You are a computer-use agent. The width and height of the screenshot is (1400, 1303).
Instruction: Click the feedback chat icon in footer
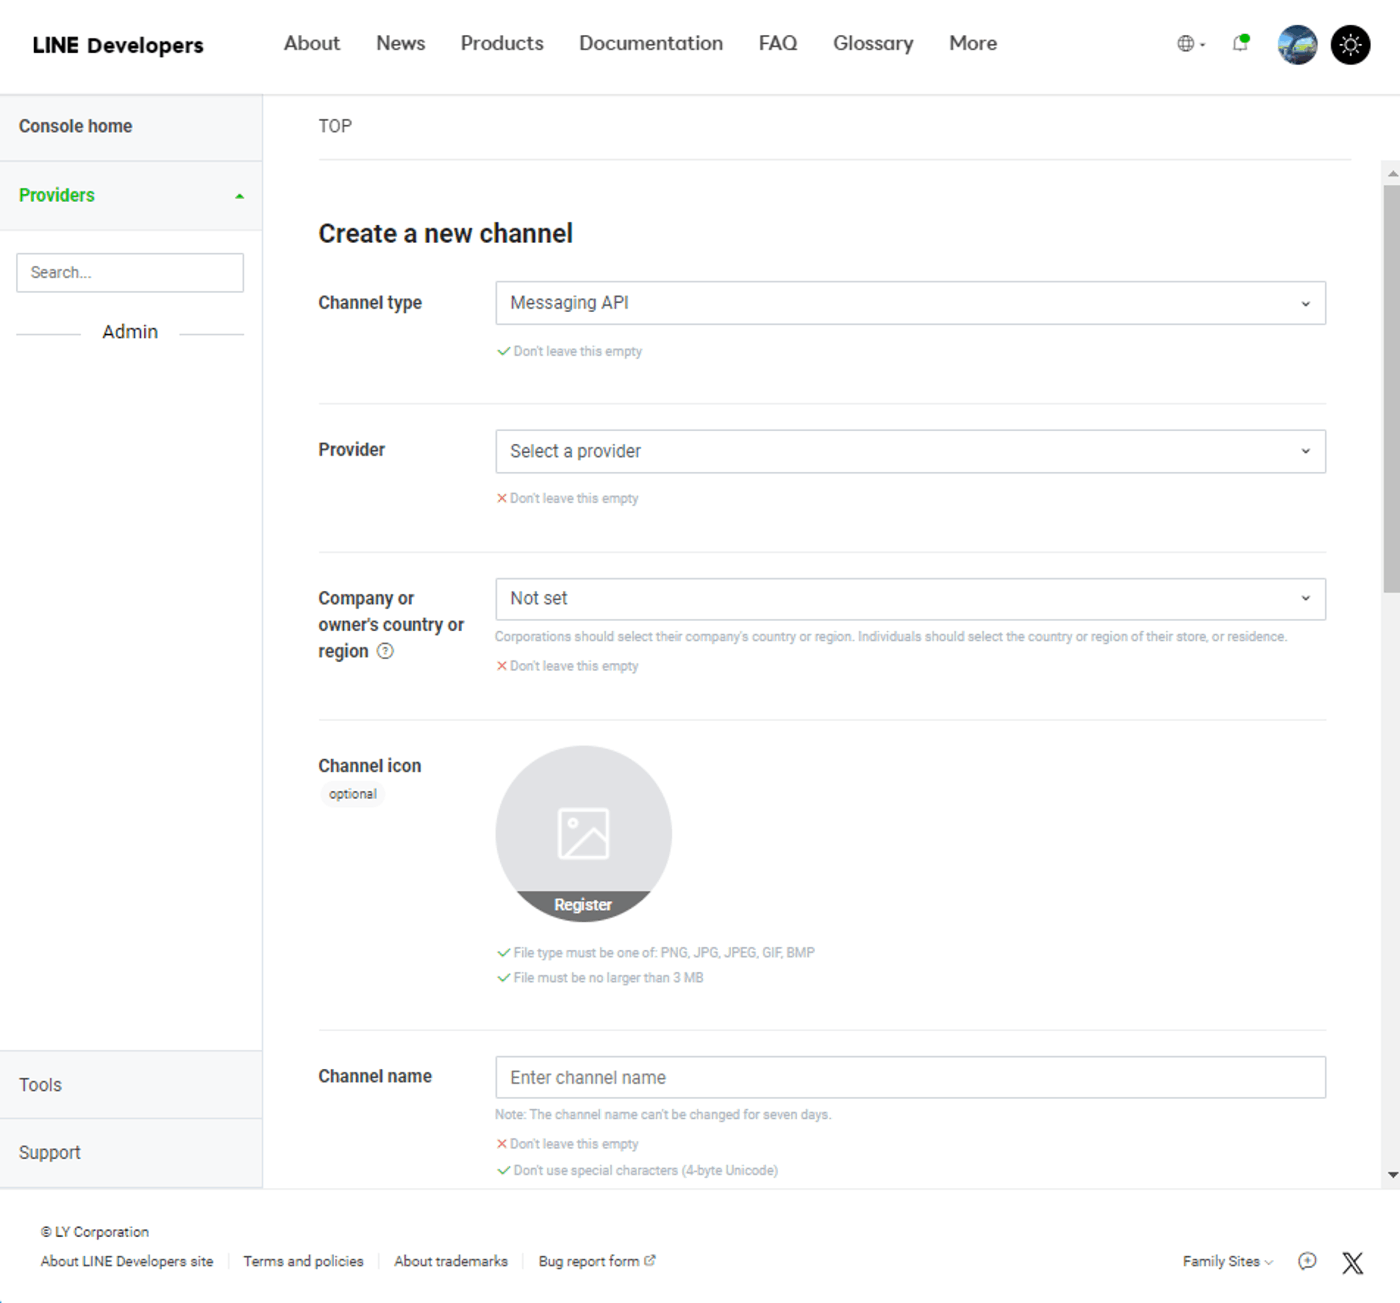pos(1307,1261)
